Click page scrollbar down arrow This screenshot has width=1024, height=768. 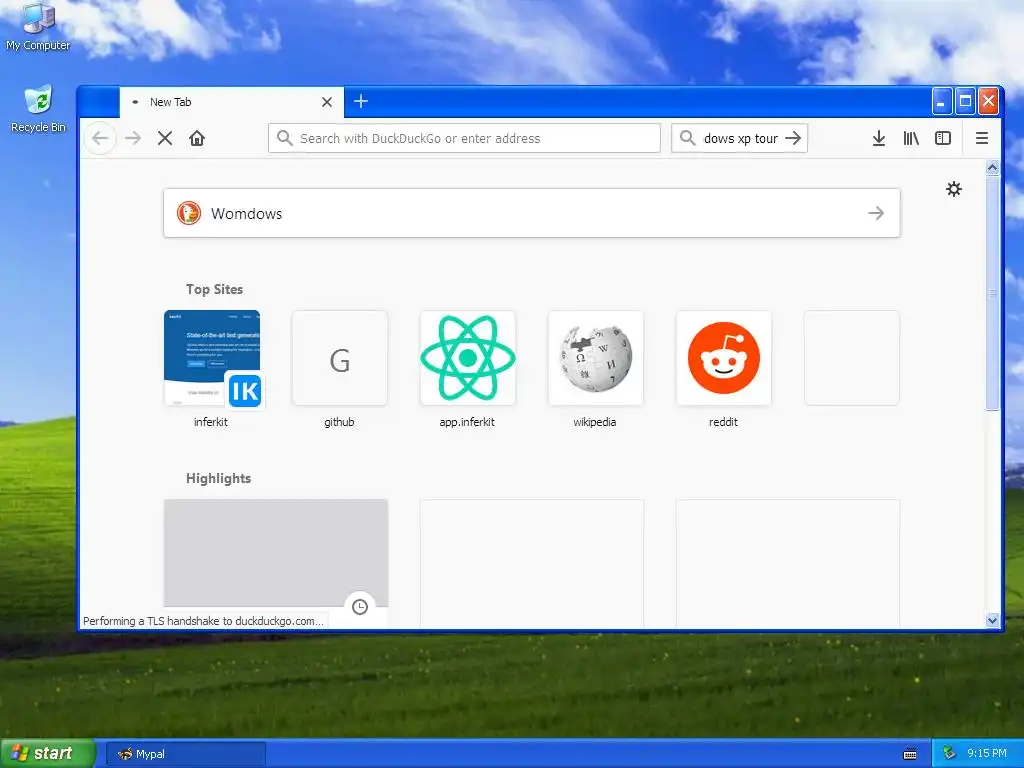click(993, 620)
